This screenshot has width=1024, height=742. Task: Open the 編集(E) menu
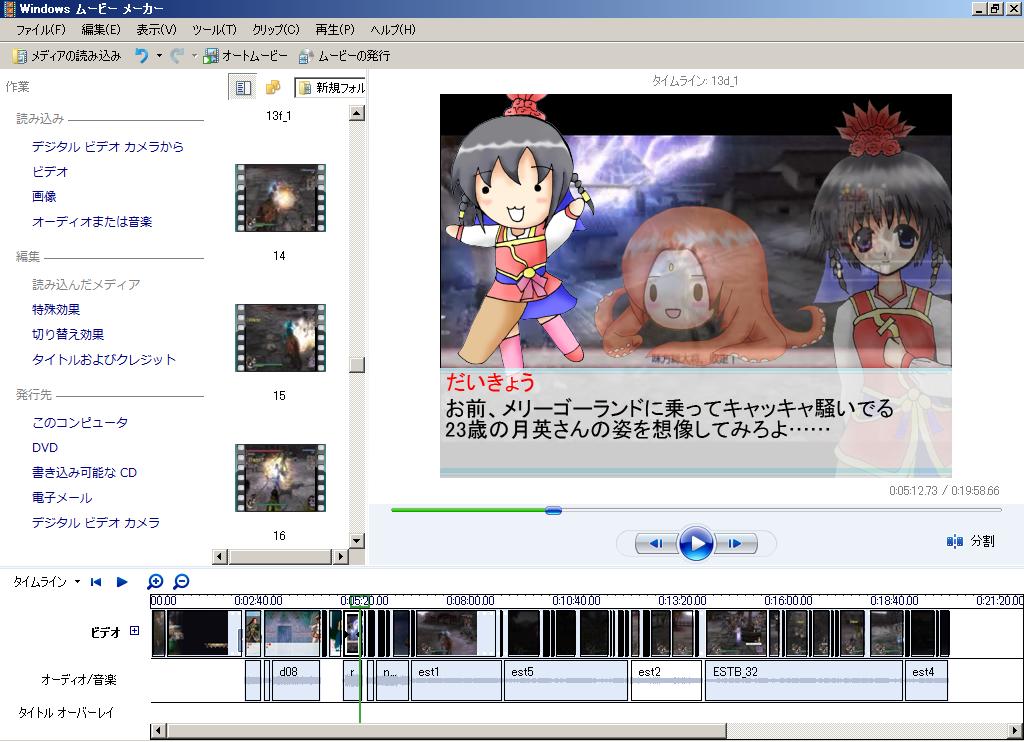(x=101, y=30)
